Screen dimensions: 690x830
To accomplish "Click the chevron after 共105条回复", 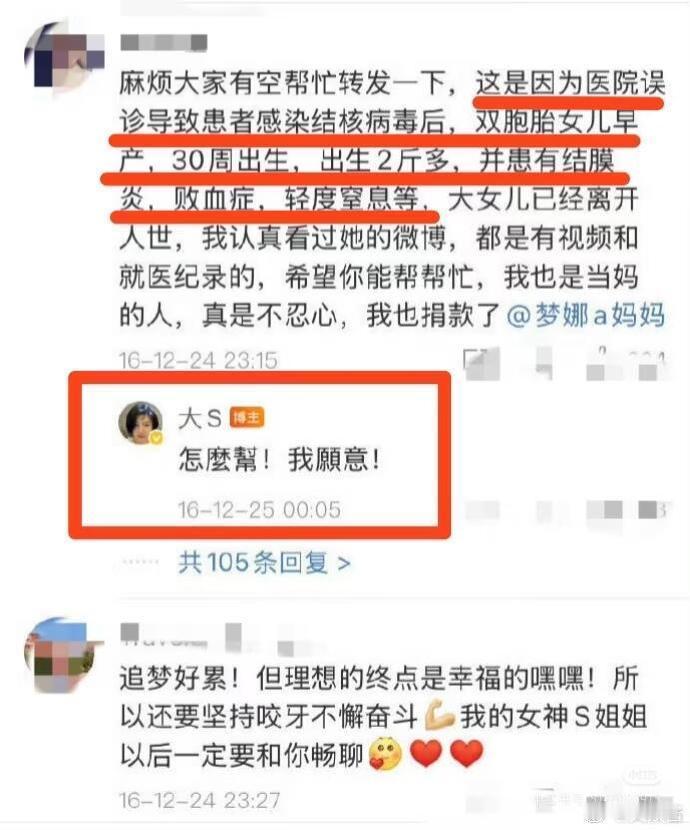I will pyautogui.click(x=344, y=563).
